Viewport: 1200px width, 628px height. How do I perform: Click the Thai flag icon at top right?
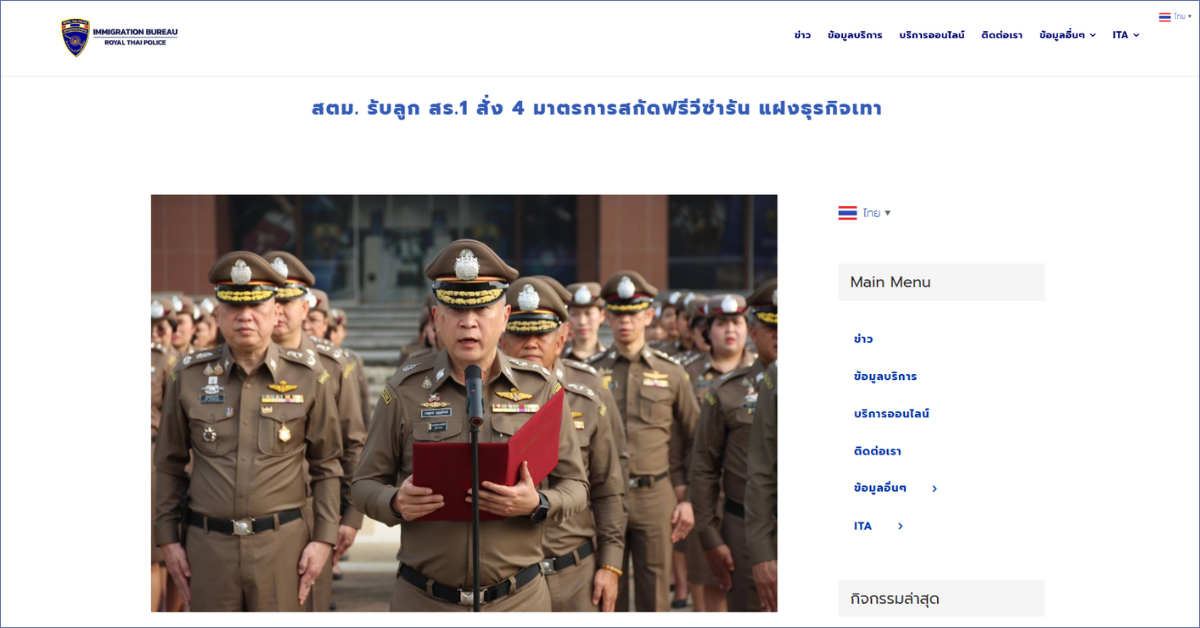(1164, 17)
